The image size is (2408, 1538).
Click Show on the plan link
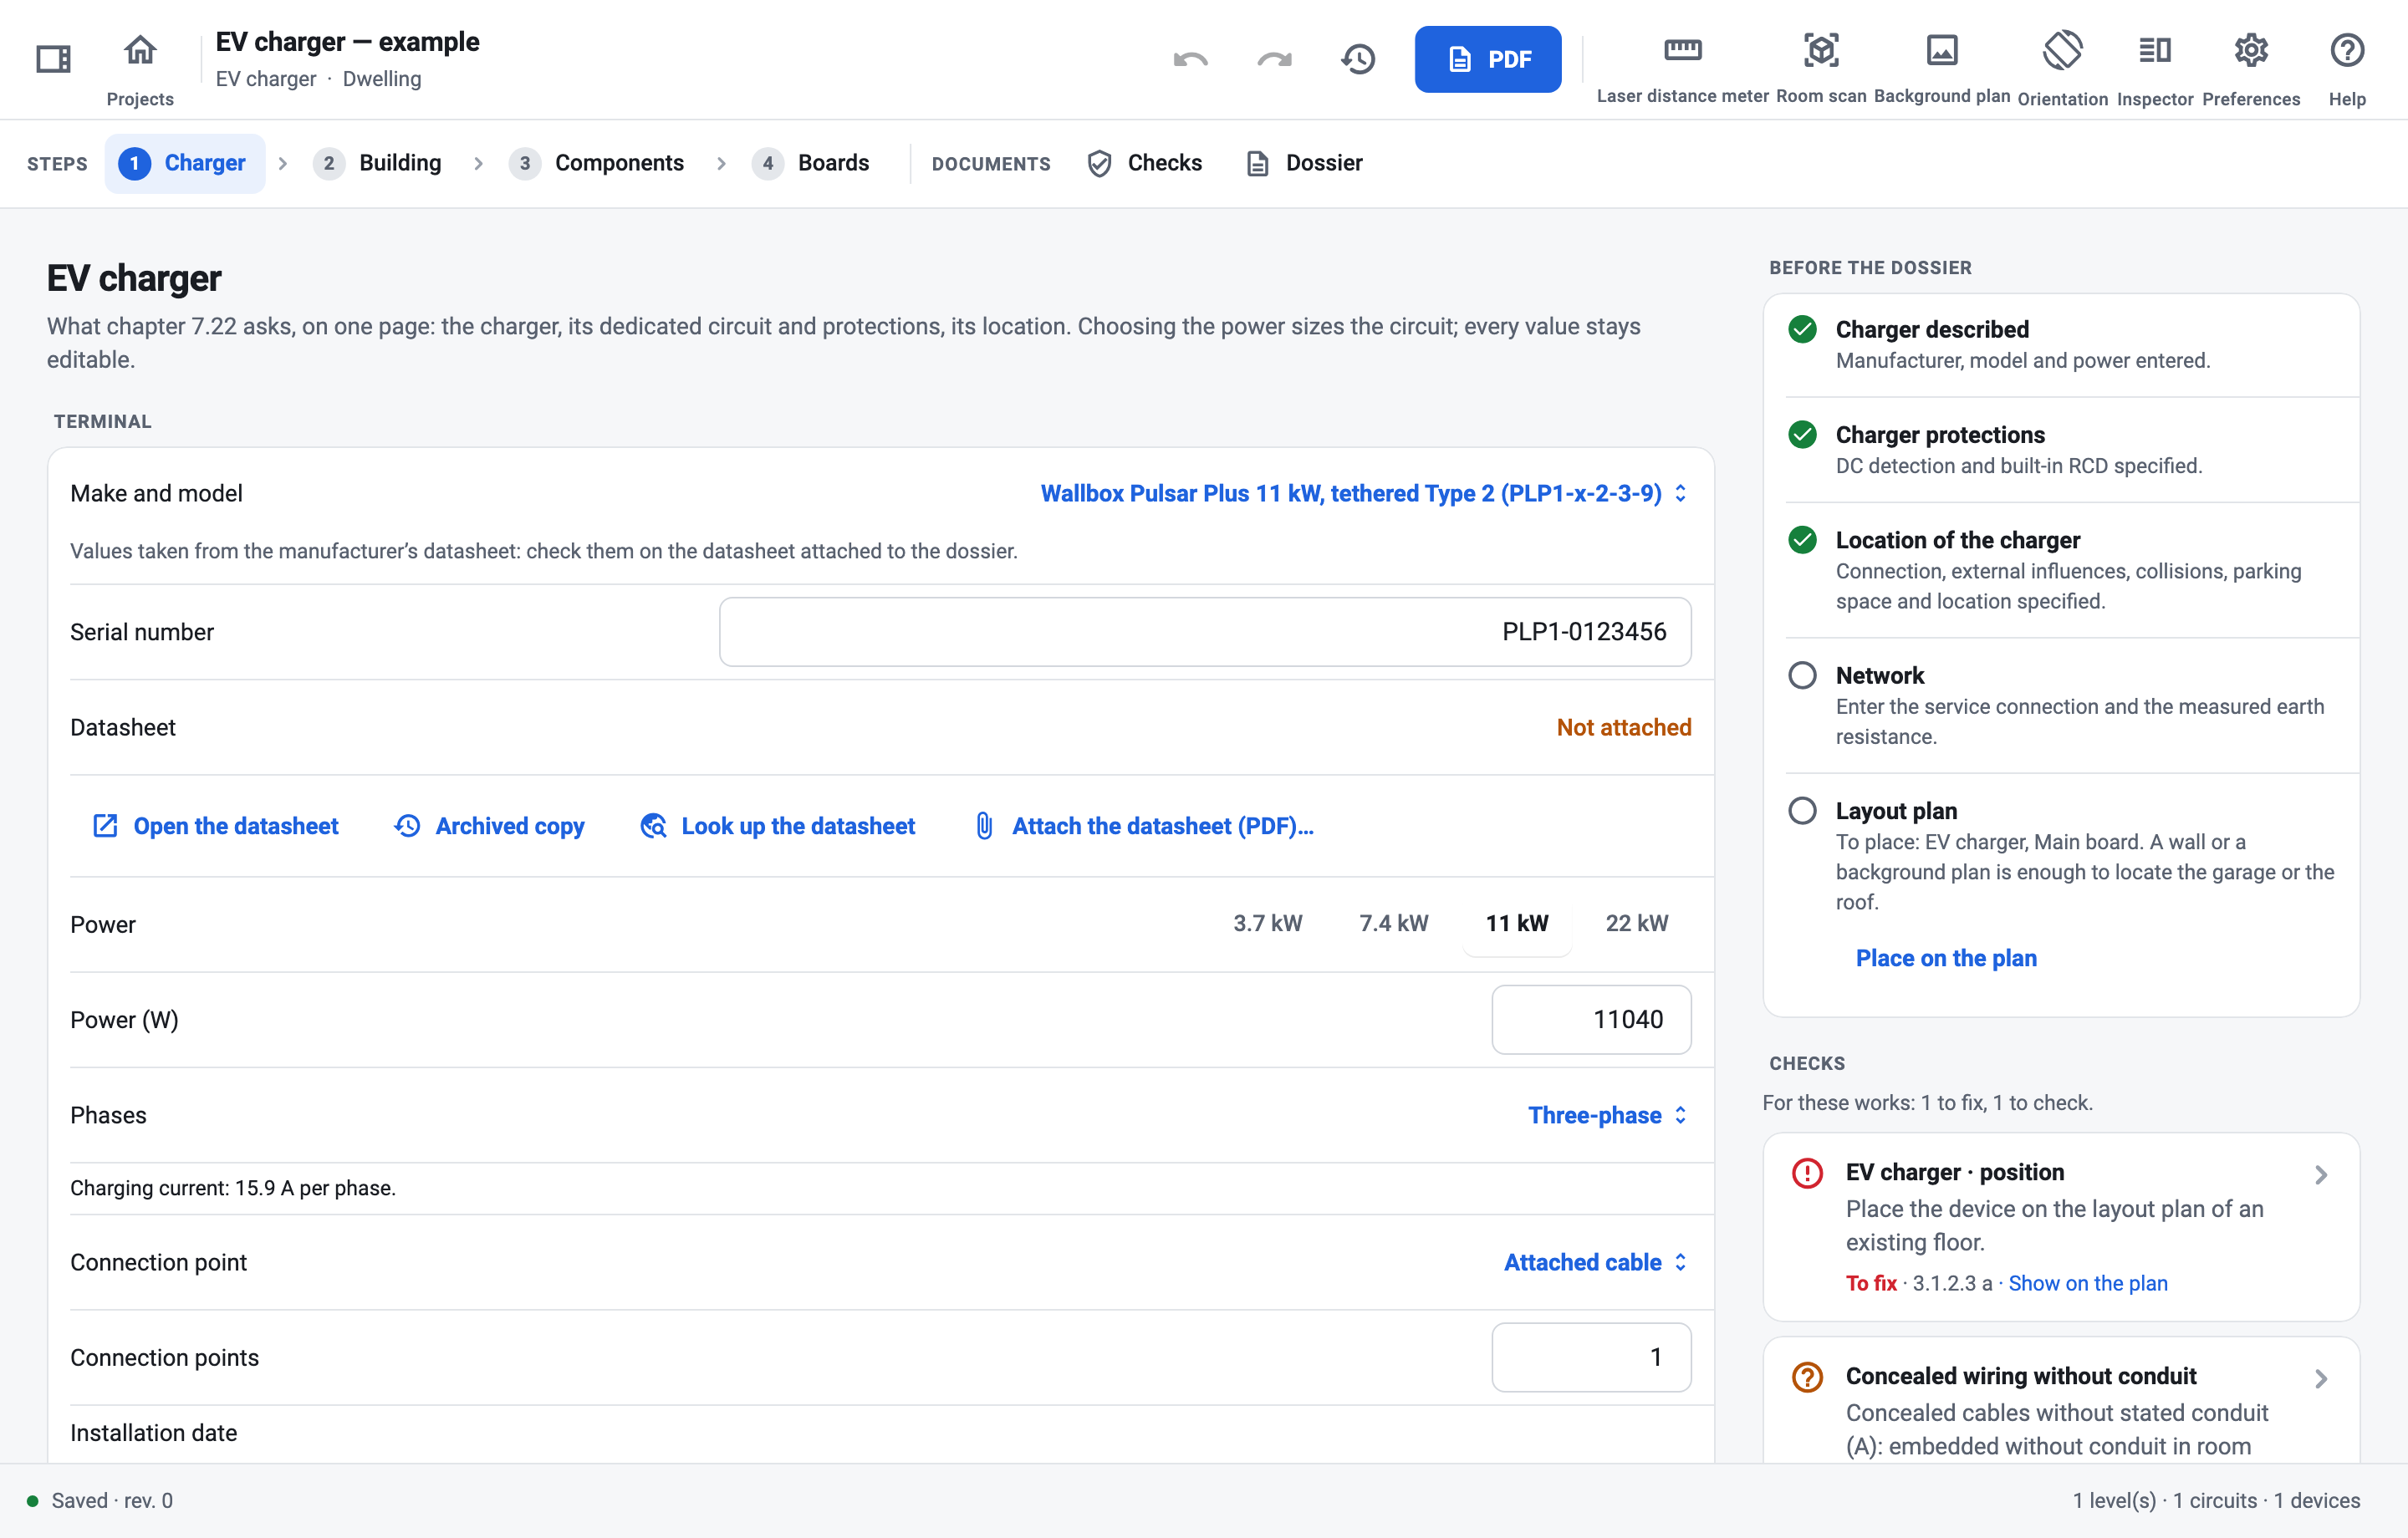2088,1283
